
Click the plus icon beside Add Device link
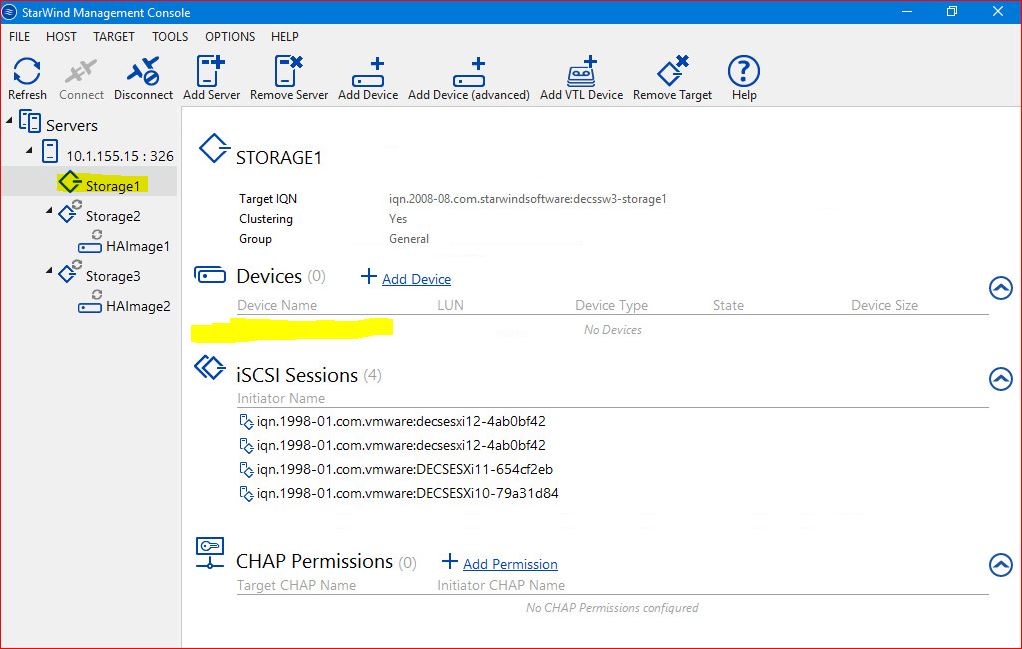click(369, 276)
